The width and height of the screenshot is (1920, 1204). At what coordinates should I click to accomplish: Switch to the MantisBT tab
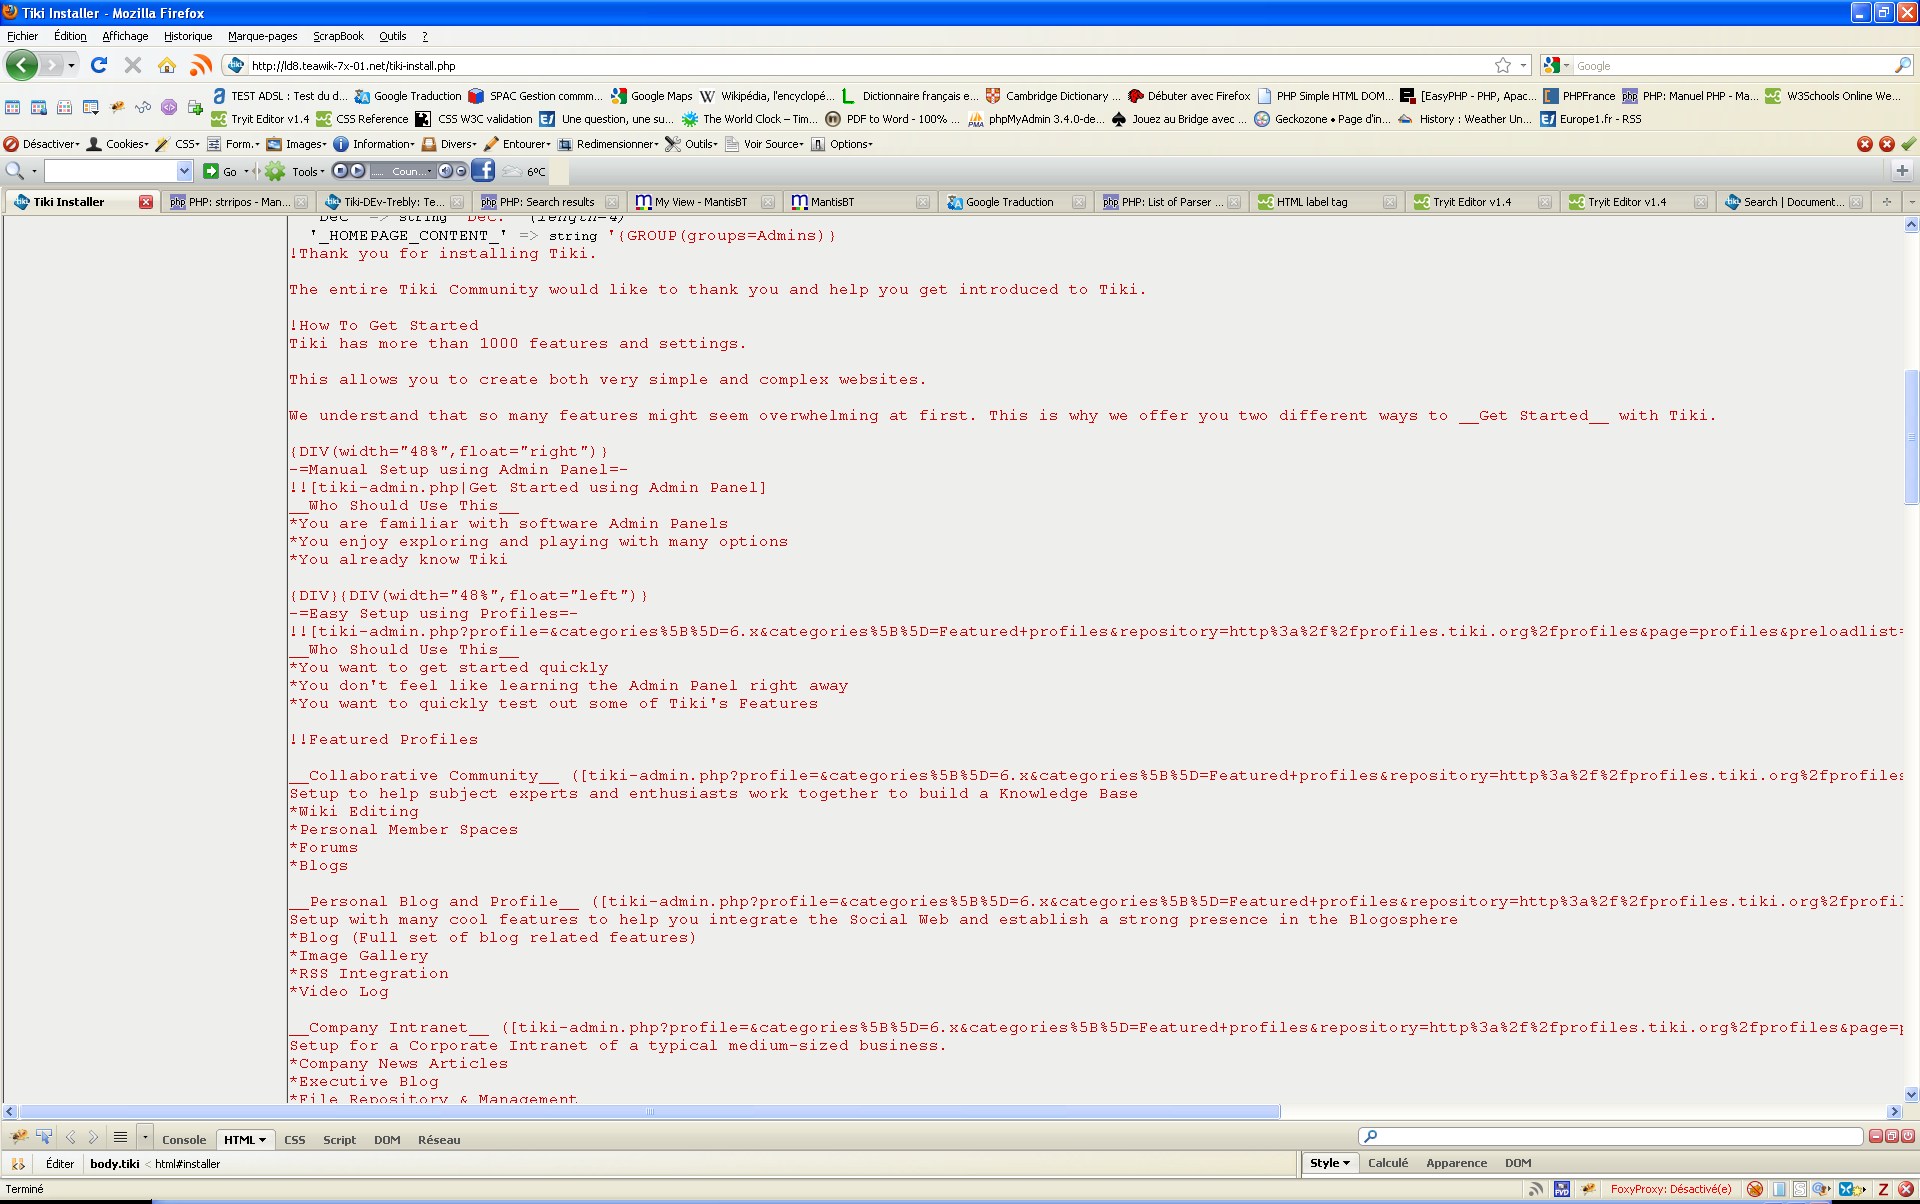pyautogui.click(x=832, y=202)
